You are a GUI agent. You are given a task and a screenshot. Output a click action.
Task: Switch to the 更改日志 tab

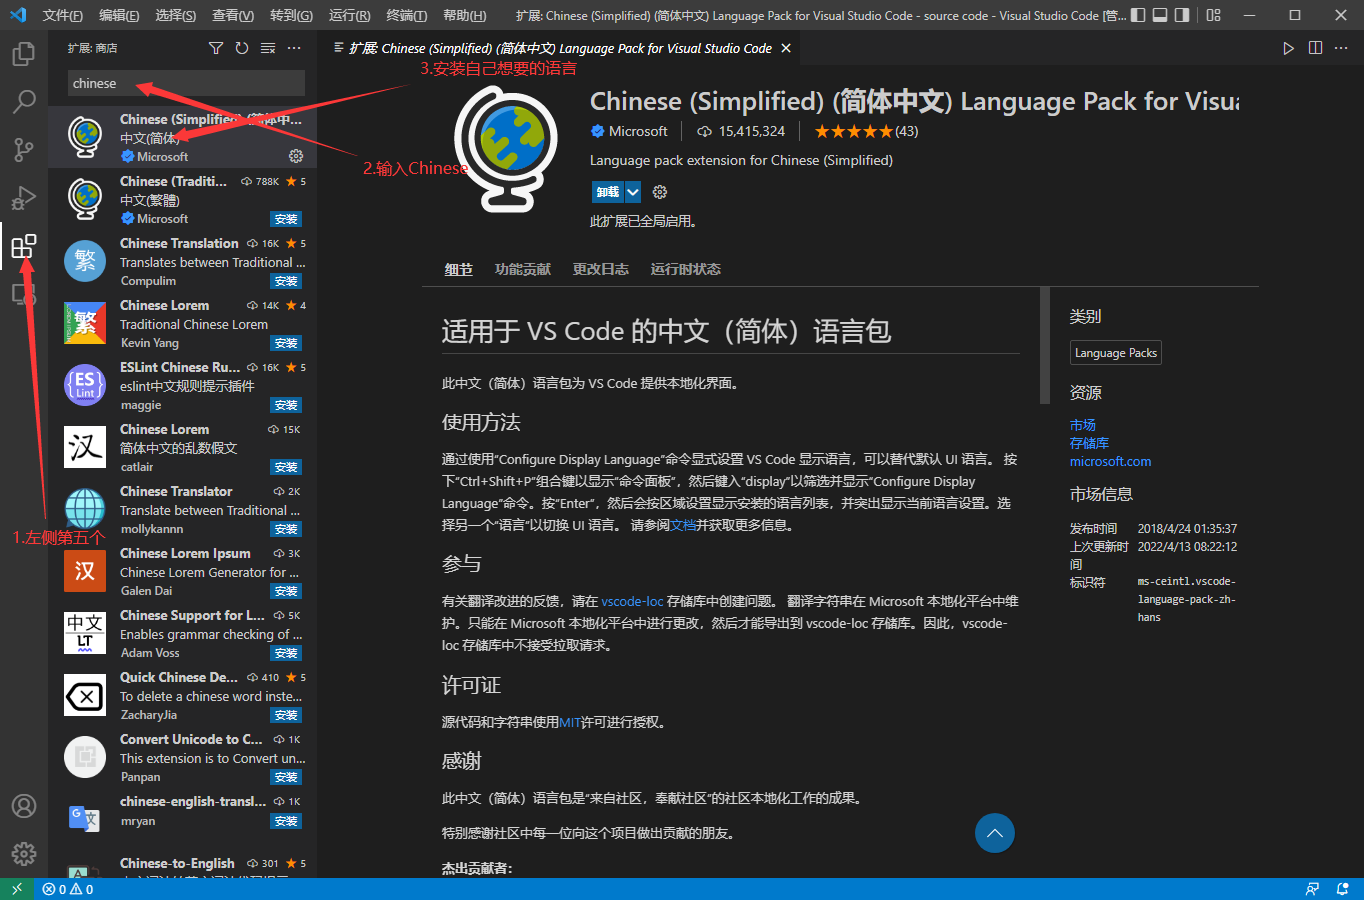point(600,270)
